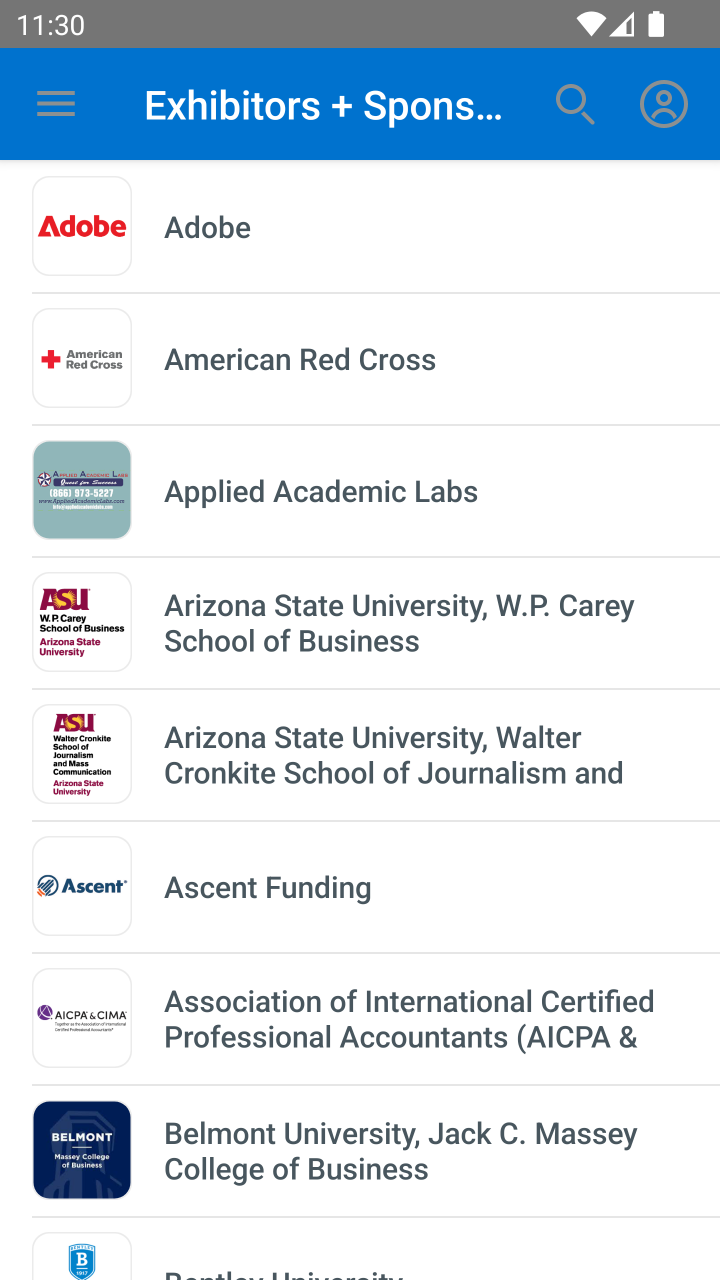Select the Ascent logo icon
Screen dimensions: 720x1280
click(x=82, y=886)
